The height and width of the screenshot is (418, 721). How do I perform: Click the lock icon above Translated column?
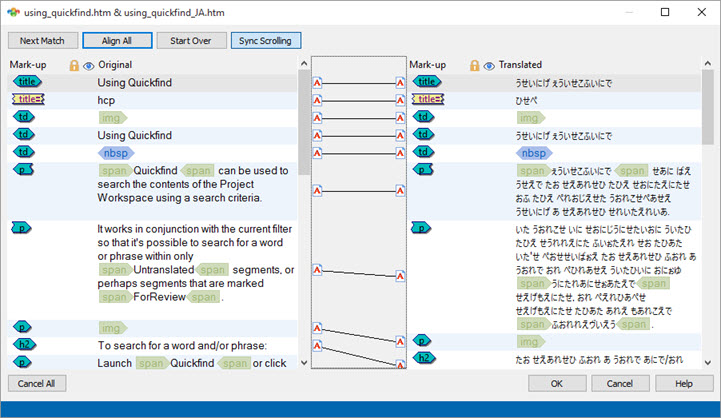pyautogui.click(x=475, y=65)
